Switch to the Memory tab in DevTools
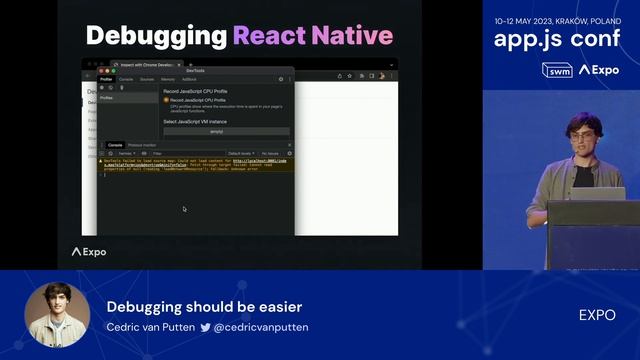Screen dimensions: 640x360 pos(168,79)
